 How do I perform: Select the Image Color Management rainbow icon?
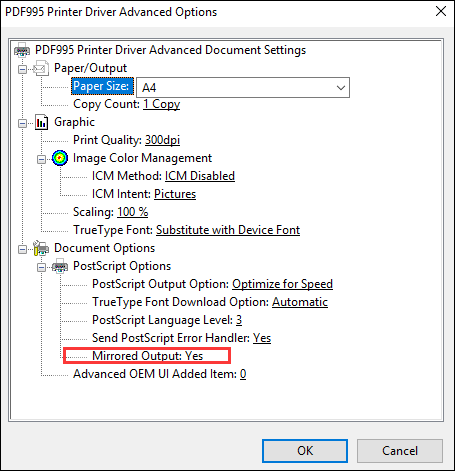pyautogui.click(x=60, y=158)
